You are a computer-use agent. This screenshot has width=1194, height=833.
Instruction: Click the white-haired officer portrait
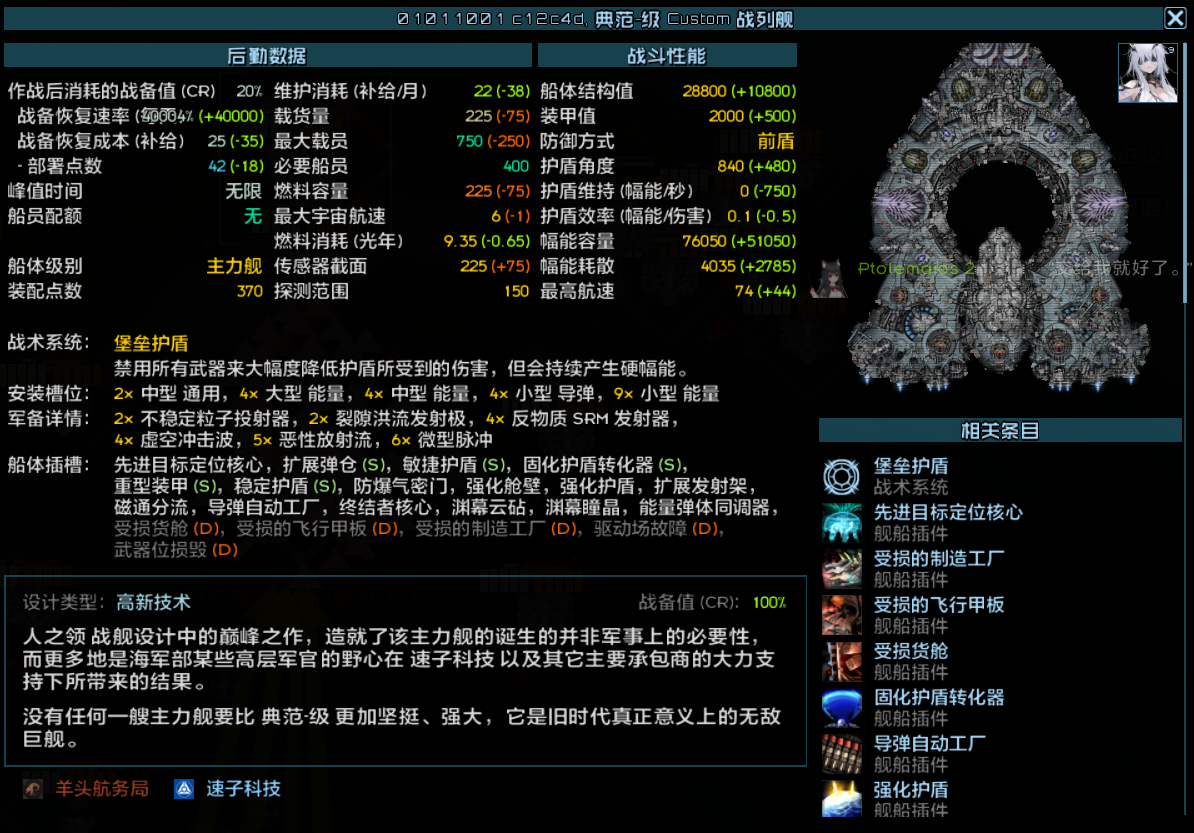(x=1147, y=73)
